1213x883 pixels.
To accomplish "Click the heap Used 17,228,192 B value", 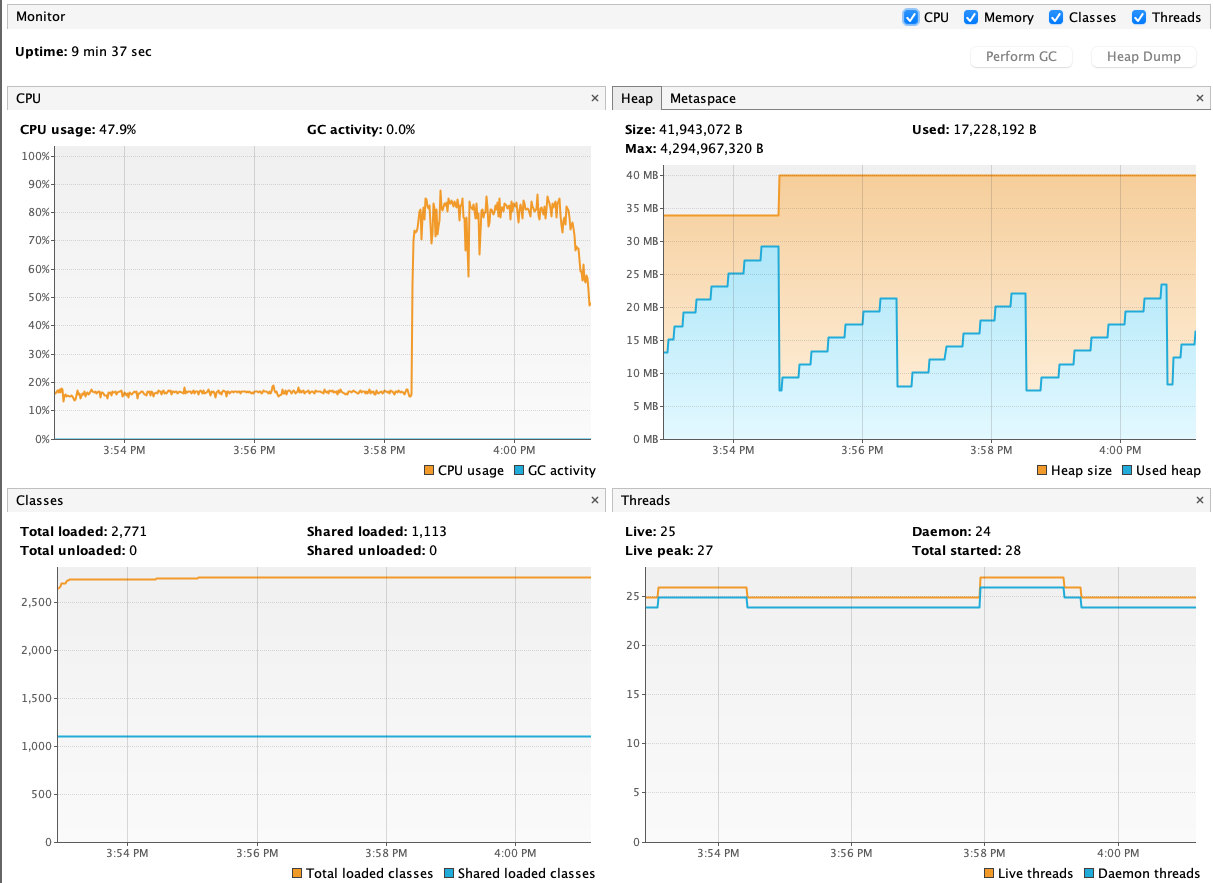I will coord(994,130).
